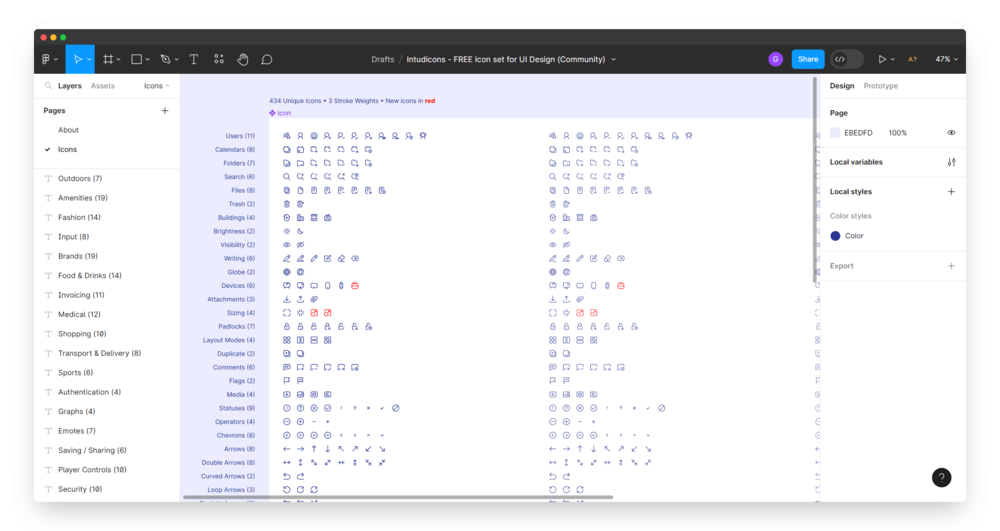The width and height of the screenshot is (1000, 531).
Task: Edit the EBEDFD hex color field
Action: click(858, 133)
